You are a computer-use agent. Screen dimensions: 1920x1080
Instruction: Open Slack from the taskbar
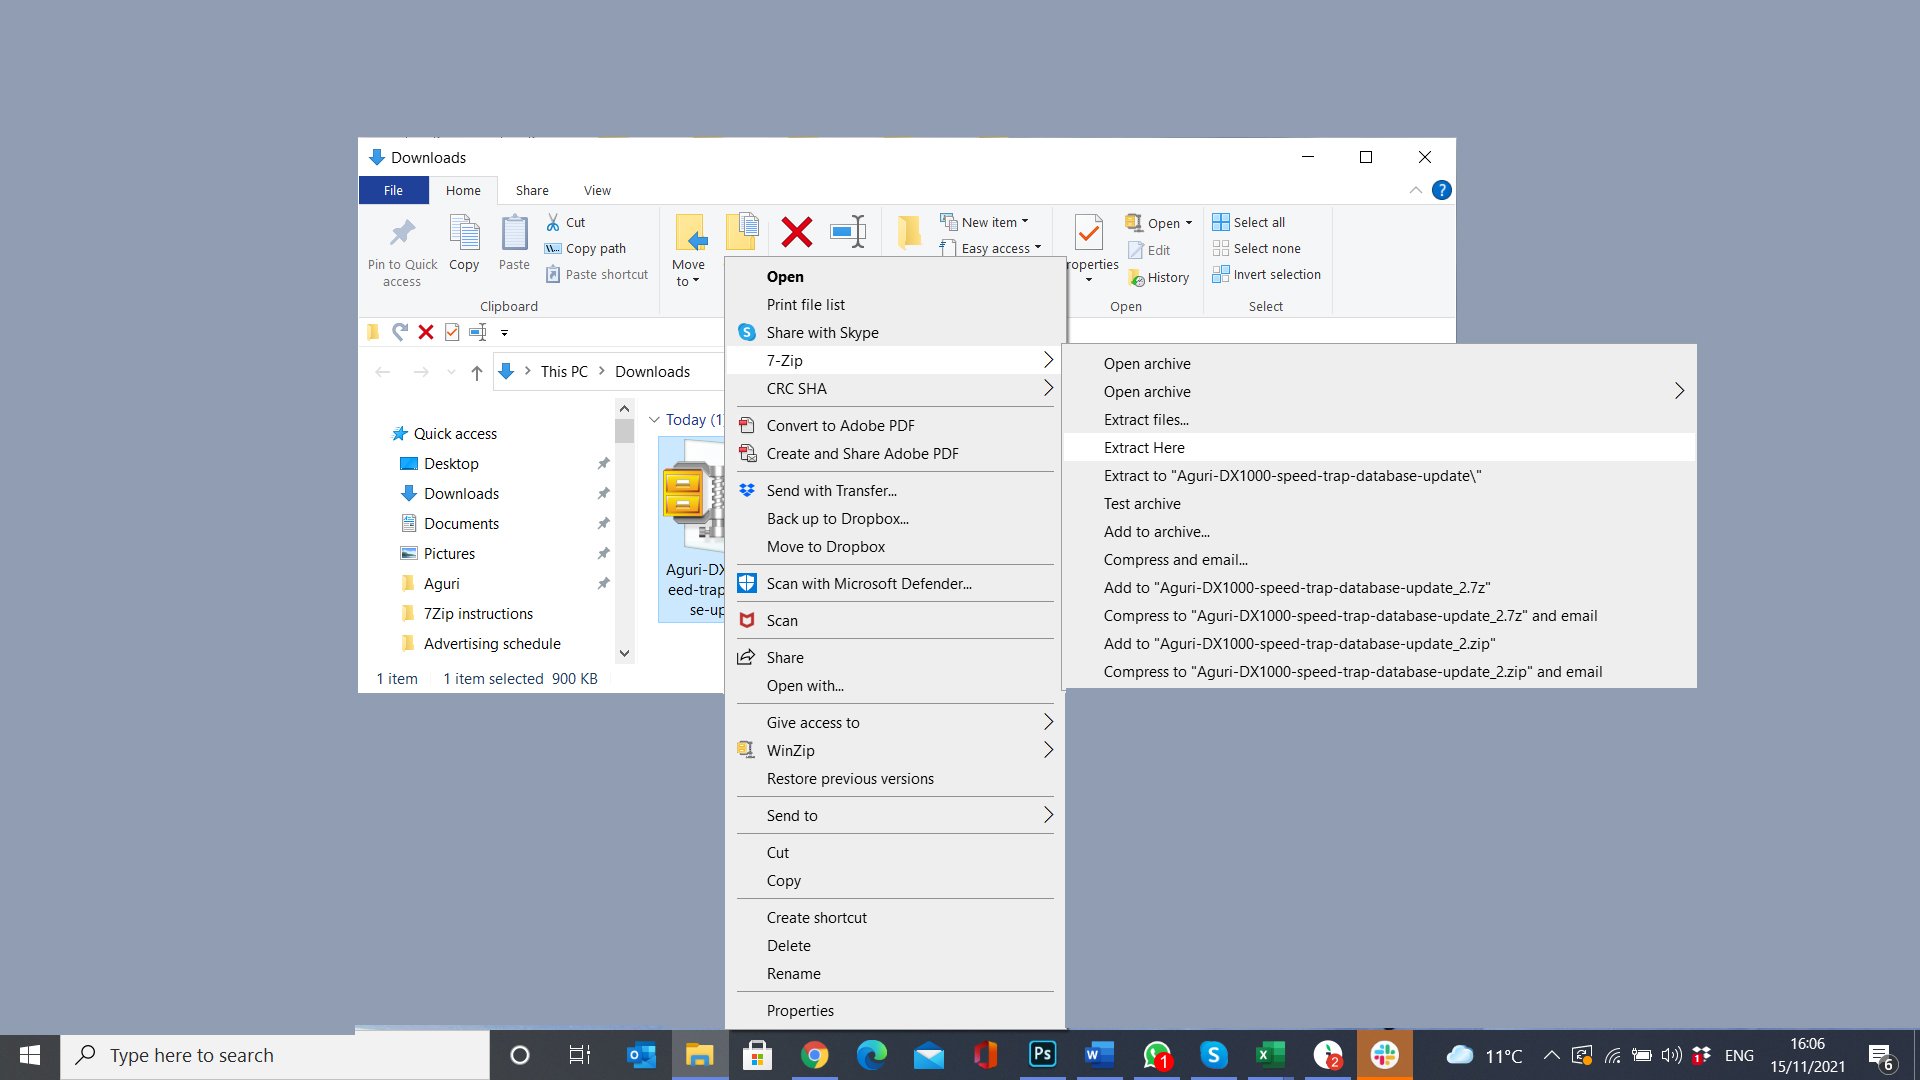click(x=1385, y=1054)
